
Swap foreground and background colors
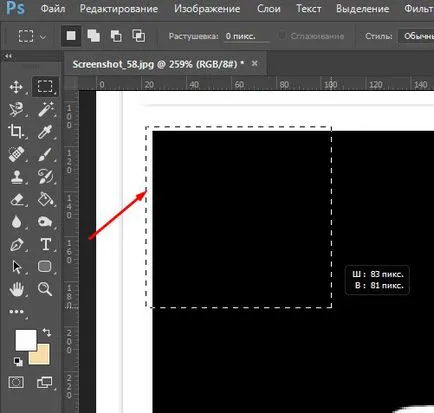tap(47, 332)
